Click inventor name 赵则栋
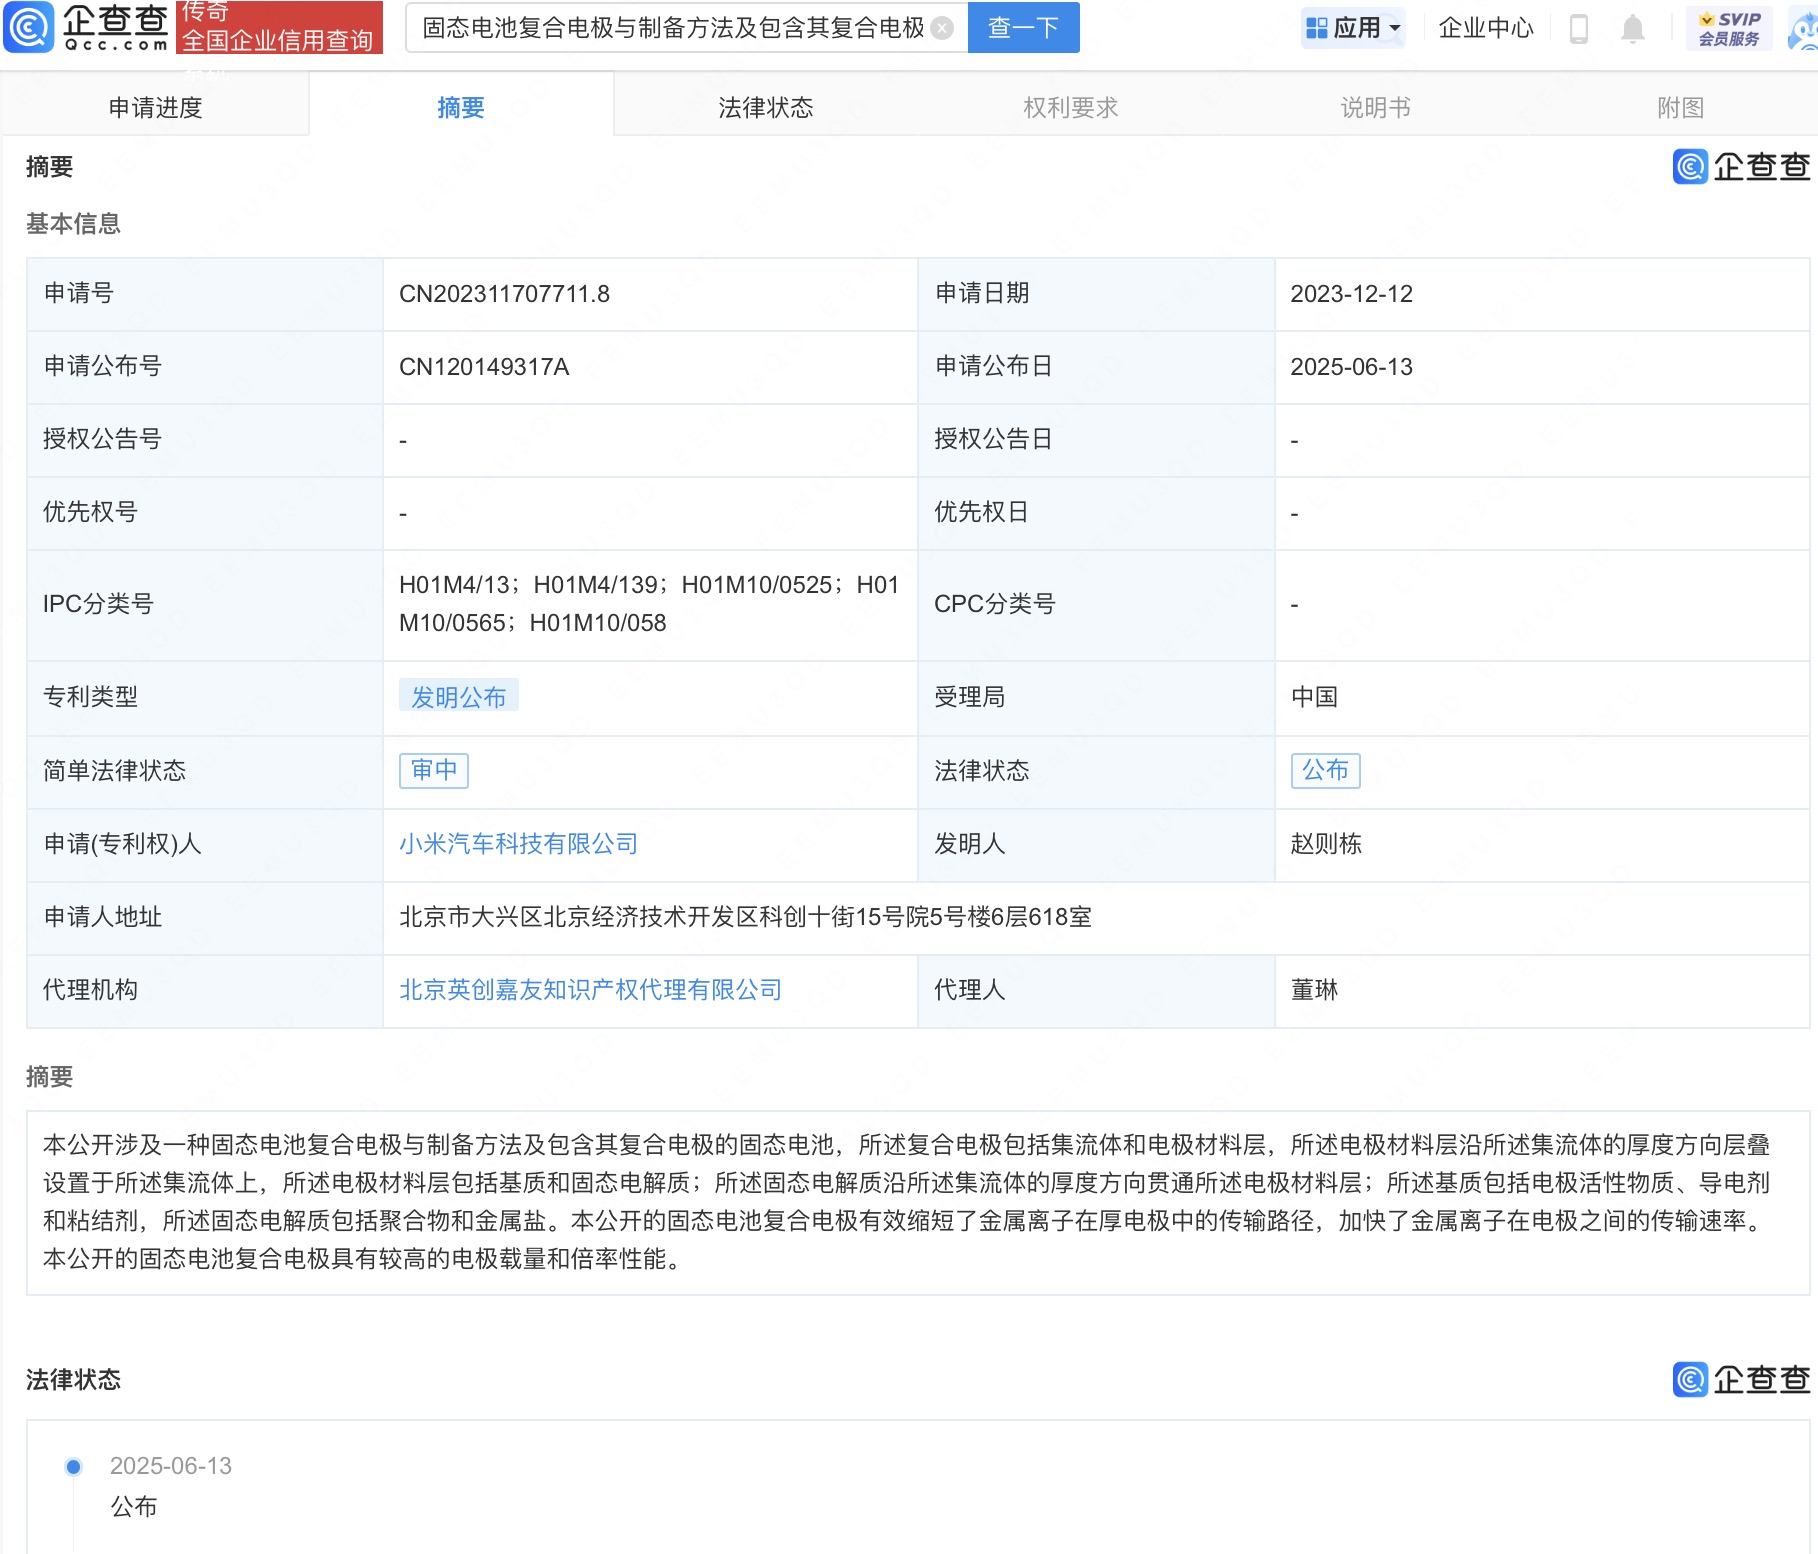Image resolution: width=1818 pixels, height=1554 pixels. [1326, 844]
